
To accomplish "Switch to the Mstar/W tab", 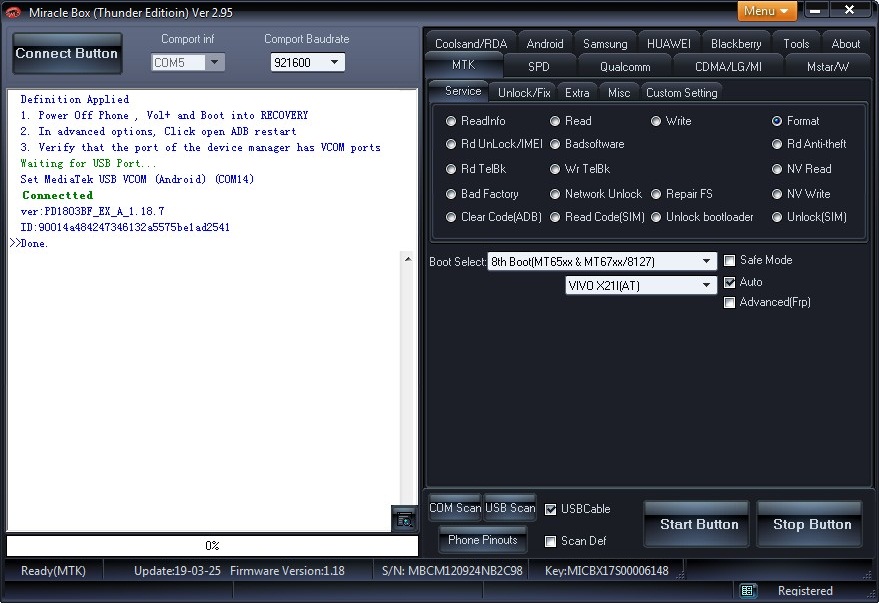I will (x=827, y=67).
